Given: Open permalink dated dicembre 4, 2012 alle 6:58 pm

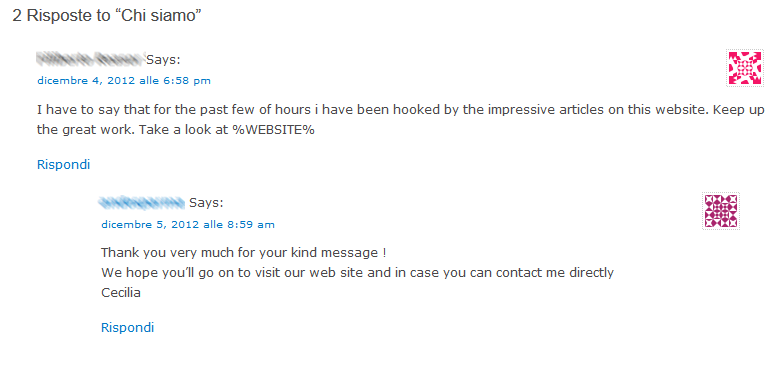Looking at the screenshot, I should coord(124,80).
